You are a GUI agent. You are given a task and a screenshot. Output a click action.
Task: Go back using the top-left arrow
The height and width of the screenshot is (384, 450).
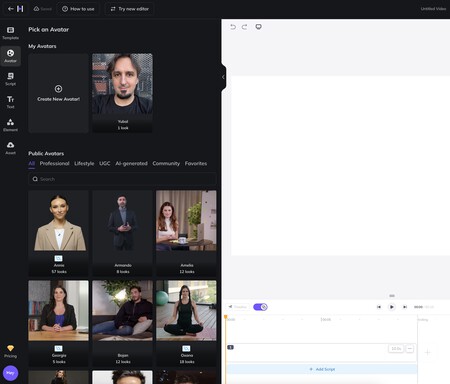[11, 9]
